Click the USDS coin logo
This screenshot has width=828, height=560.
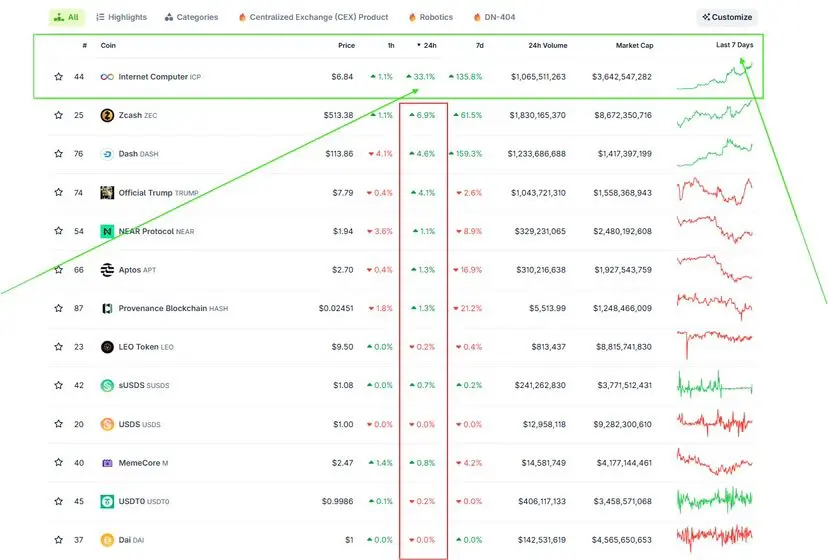click(107, 424)
